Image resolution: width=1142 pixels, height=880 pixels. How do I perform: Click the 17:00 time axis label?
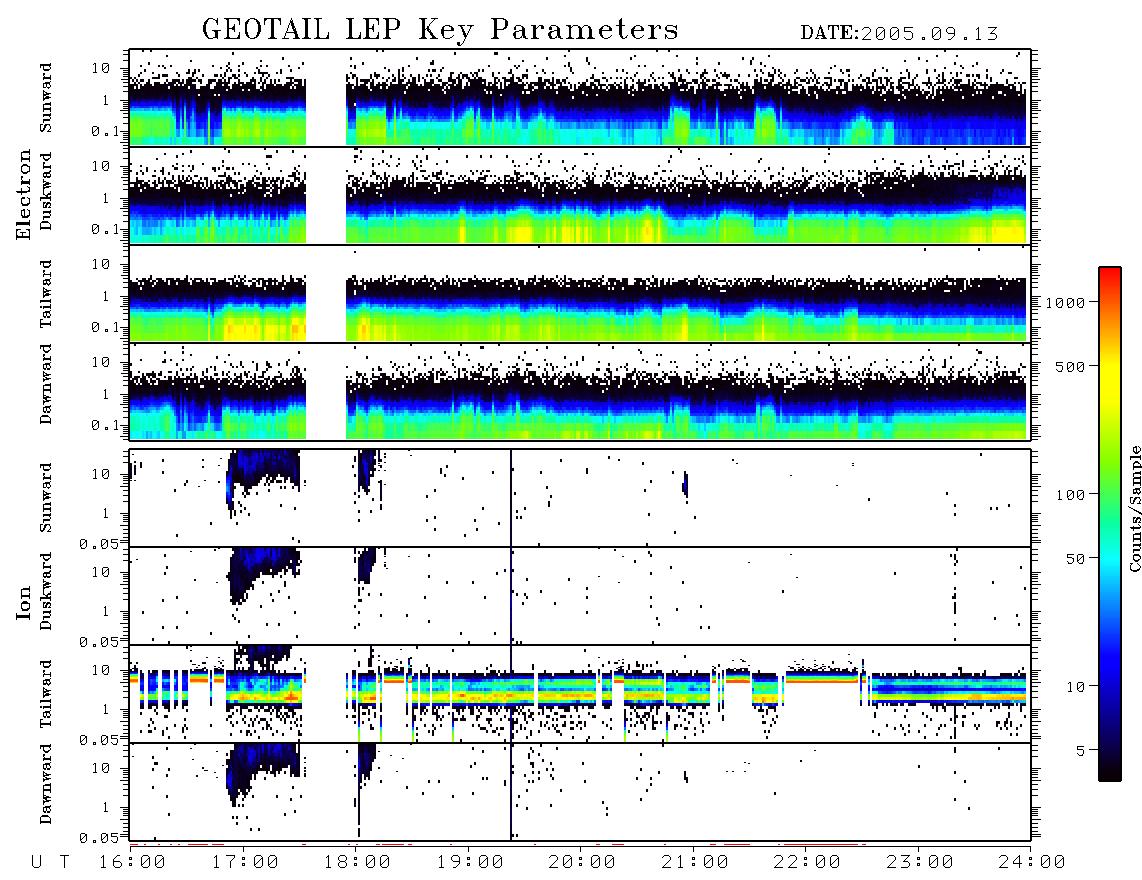[x=245, y=862]
